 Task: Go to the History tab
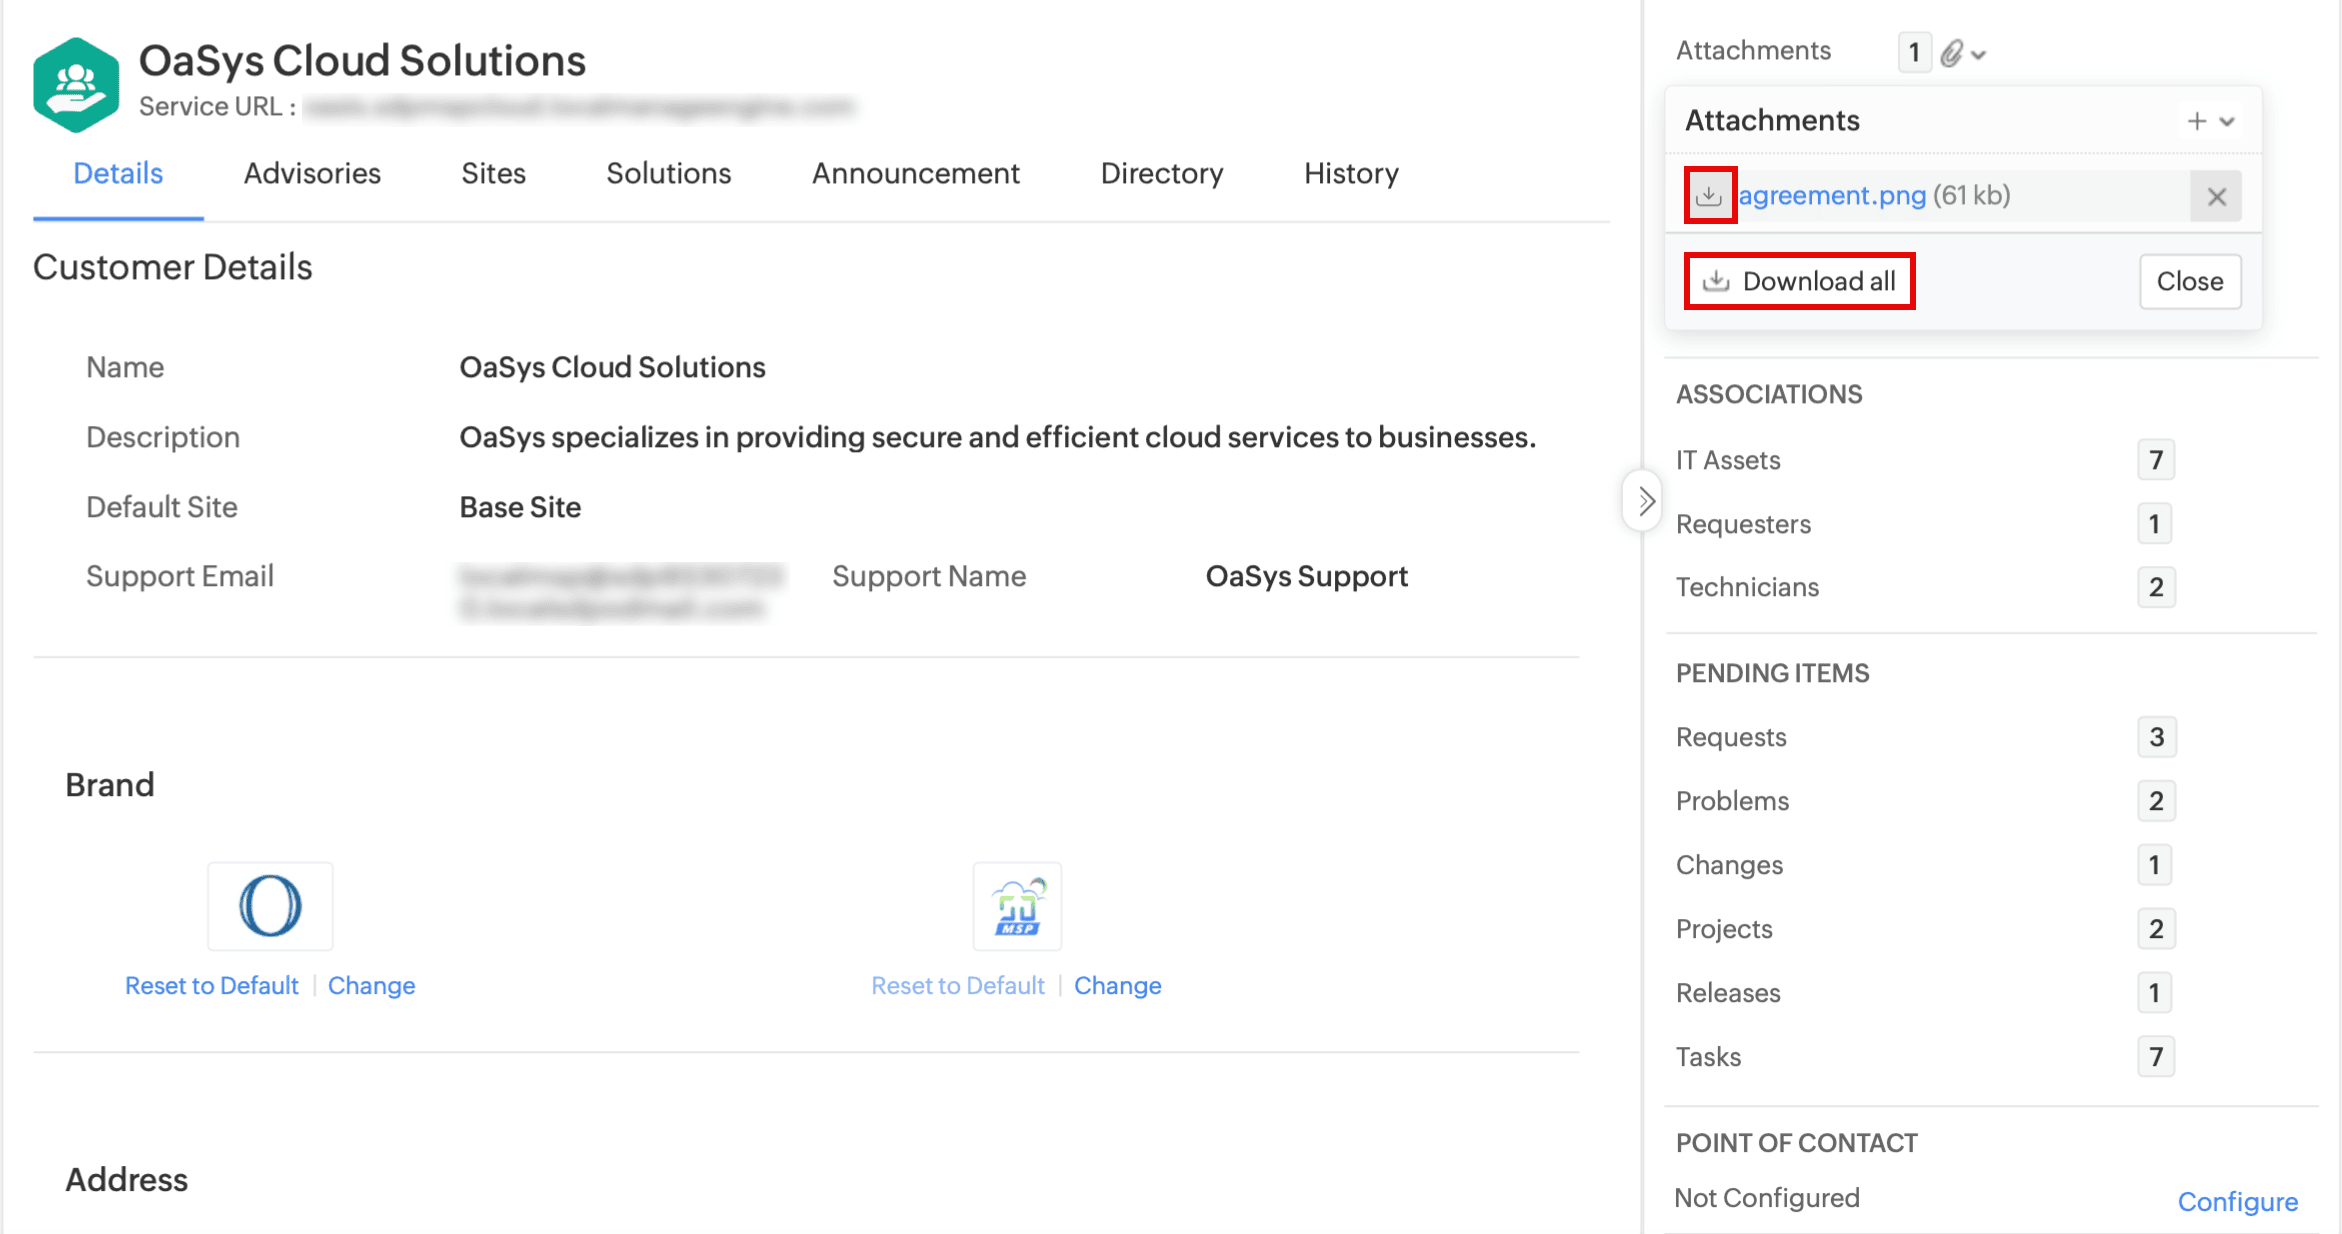[x=1351, y=173]
